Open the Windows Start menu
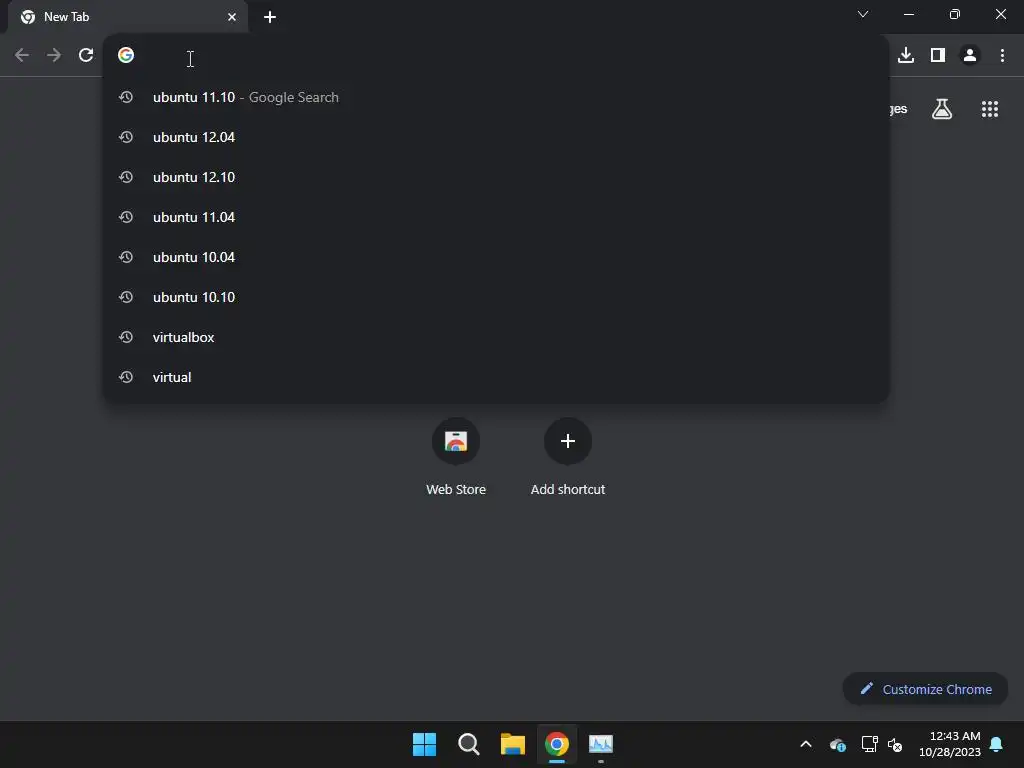This screenshot has width=1024, height=768. point(424,744)
